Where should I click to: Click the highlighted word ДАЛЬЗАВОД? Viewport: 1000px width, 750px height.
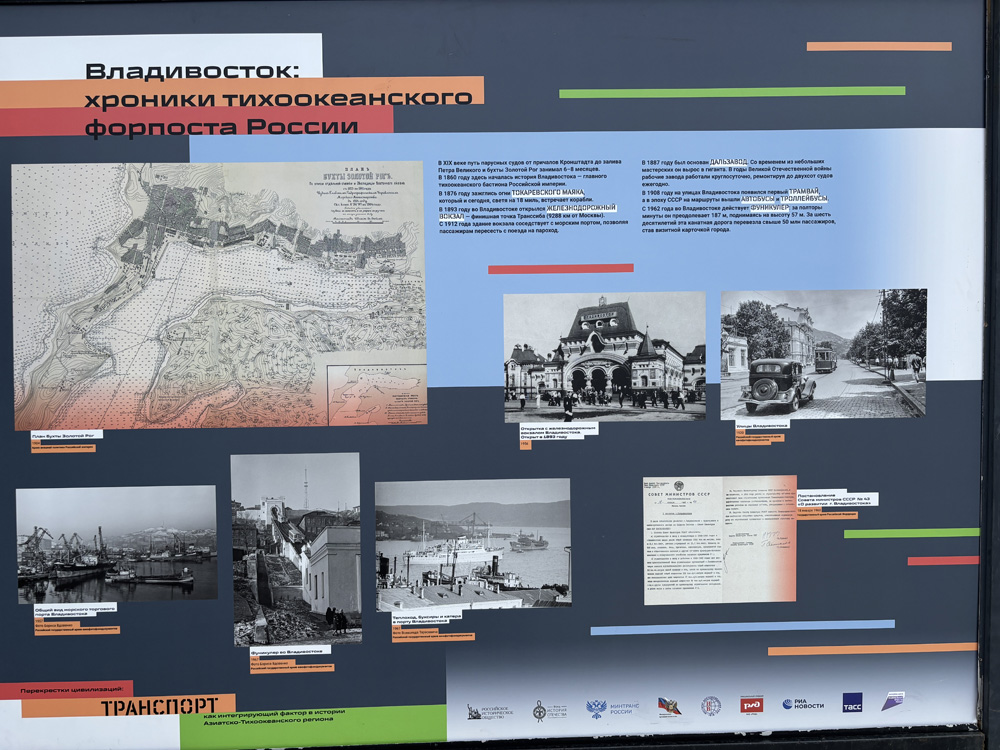[728, 162]
